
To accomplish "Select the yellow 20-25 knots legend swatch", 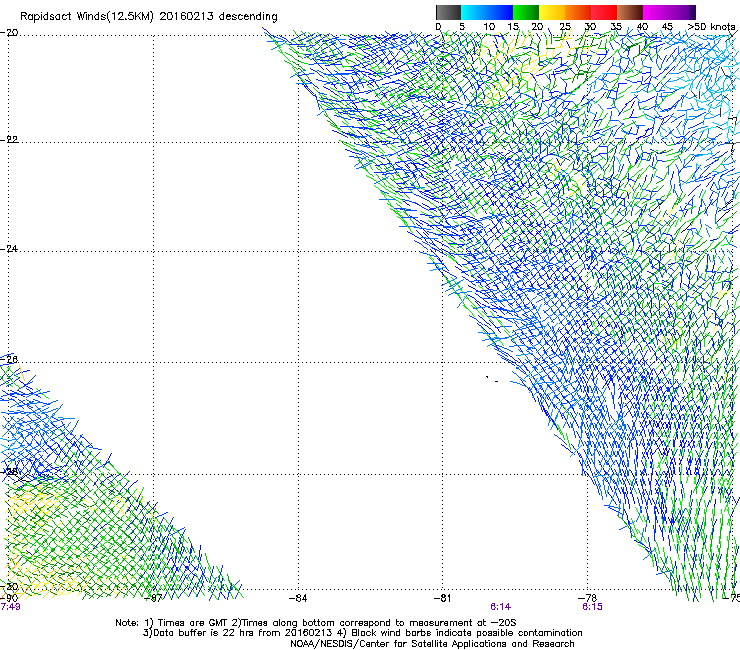I will (552, 12).
